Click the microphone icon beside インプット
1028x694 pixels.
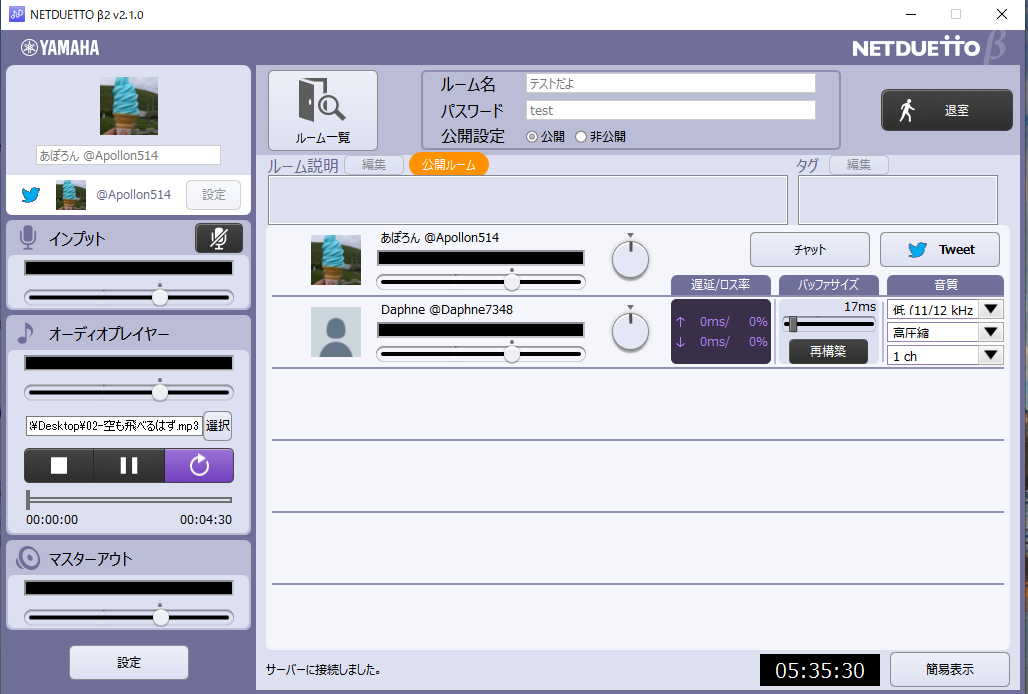(28, 238)
